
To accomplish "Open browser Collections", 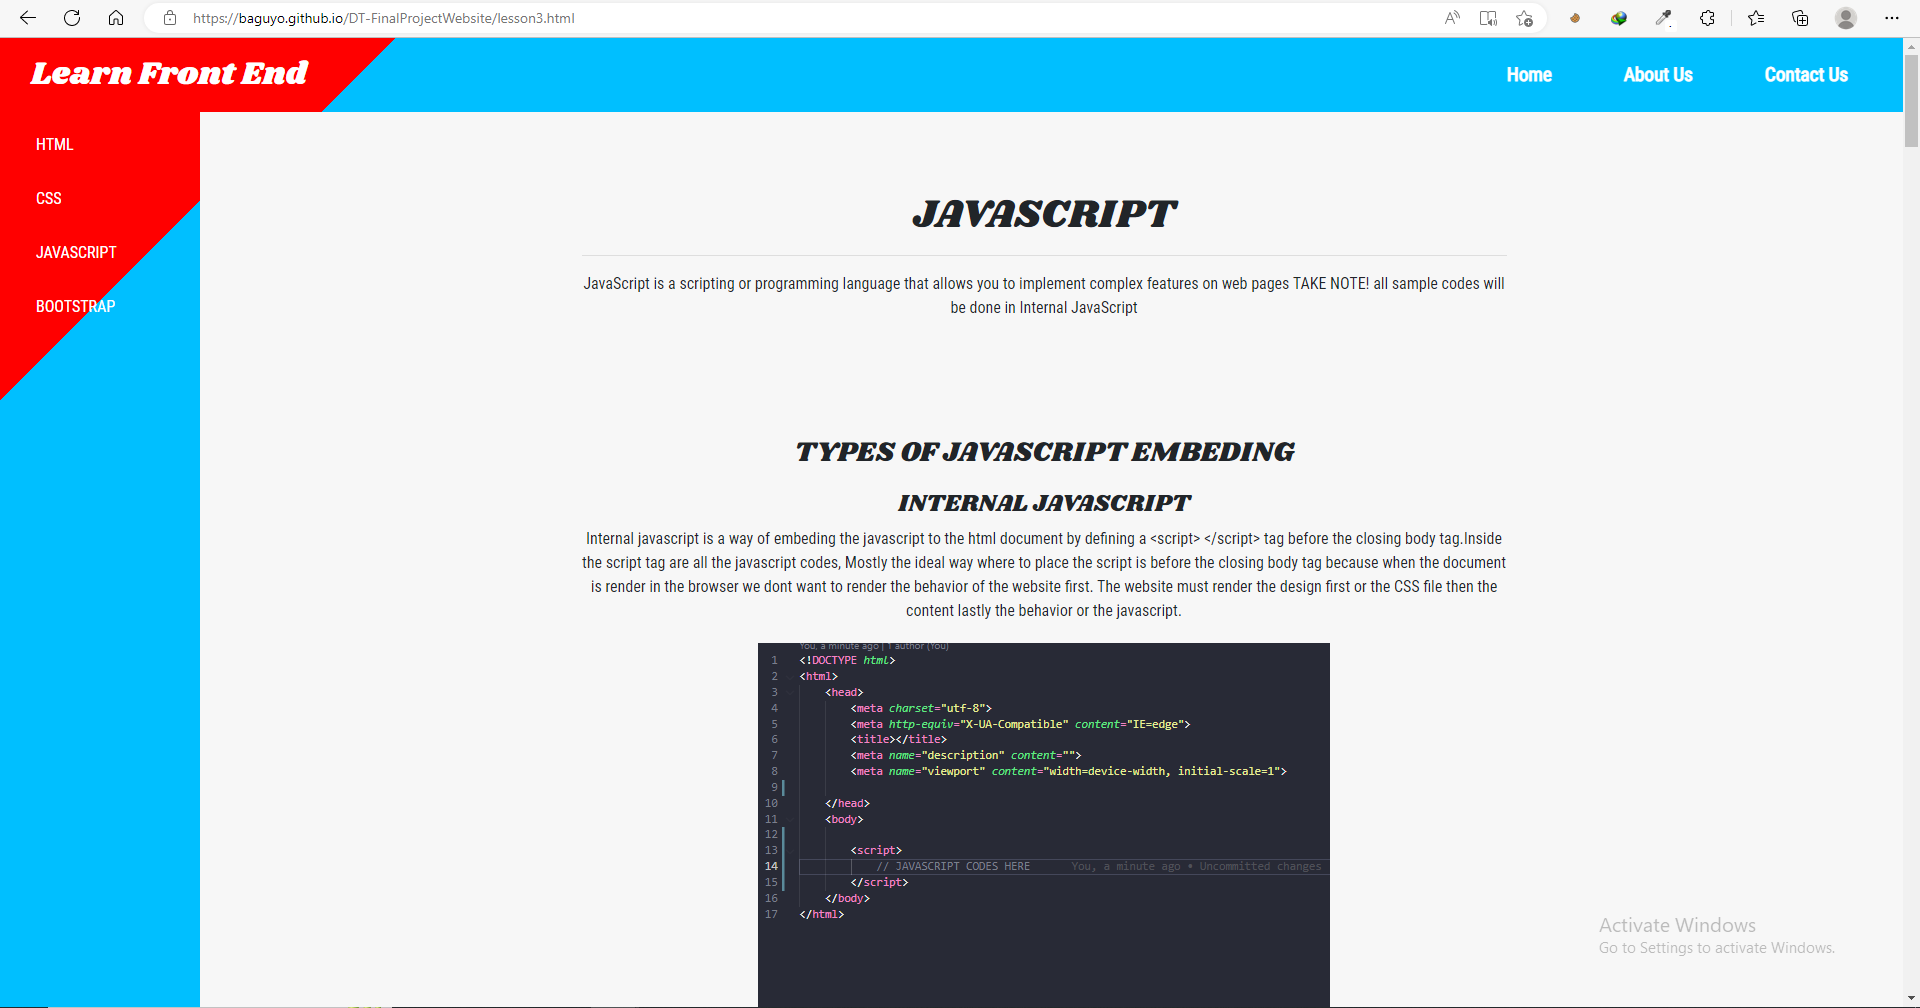I will pos(1800,18).
